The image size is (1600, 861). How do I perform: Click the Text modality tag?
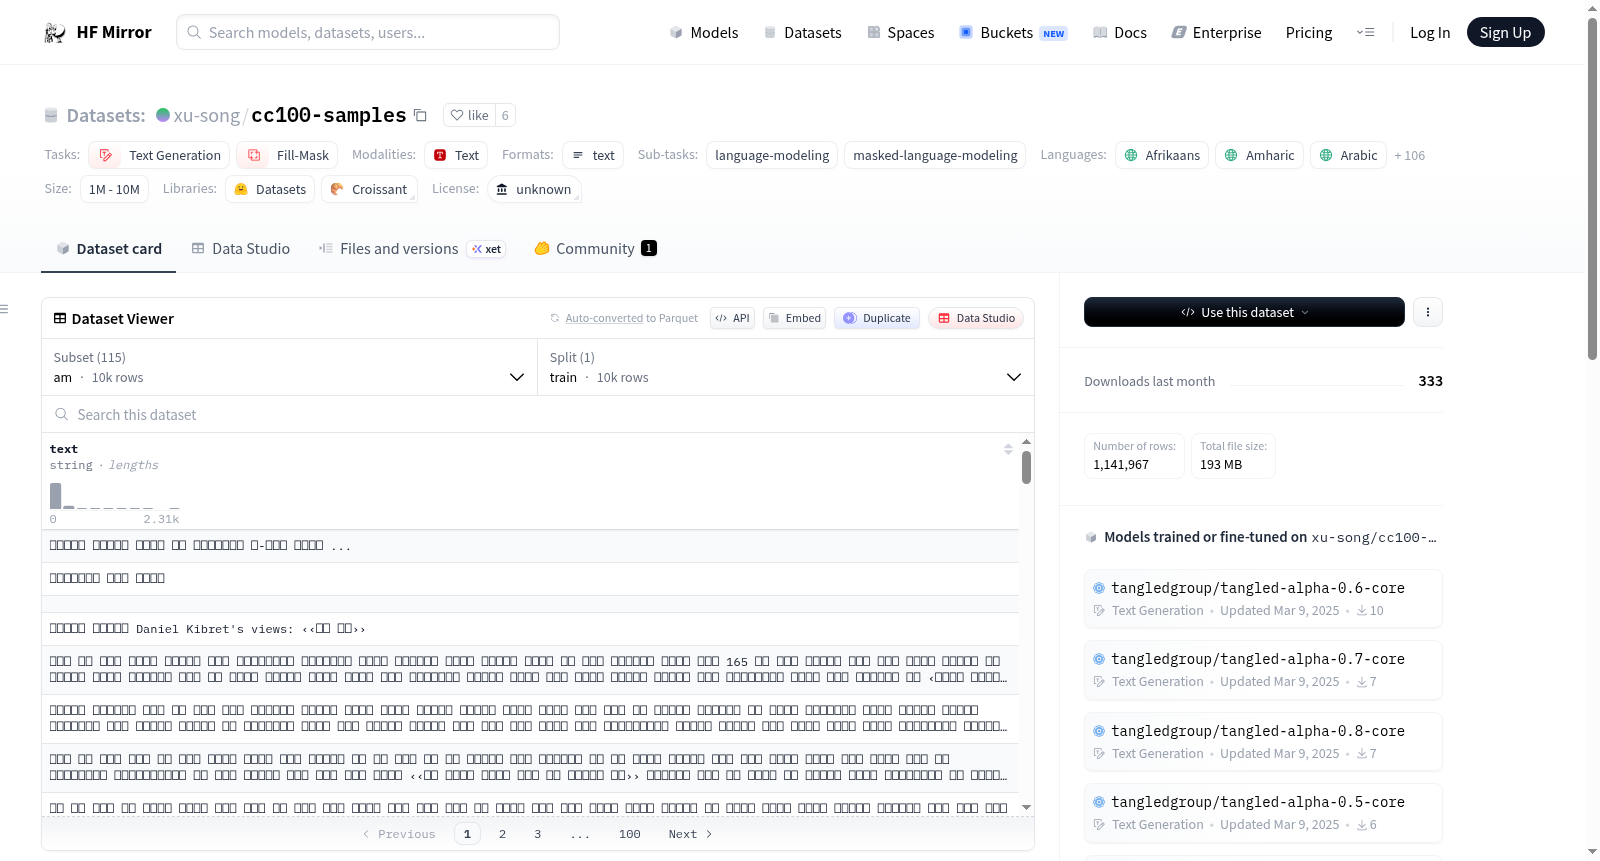(x=457, y=156)
